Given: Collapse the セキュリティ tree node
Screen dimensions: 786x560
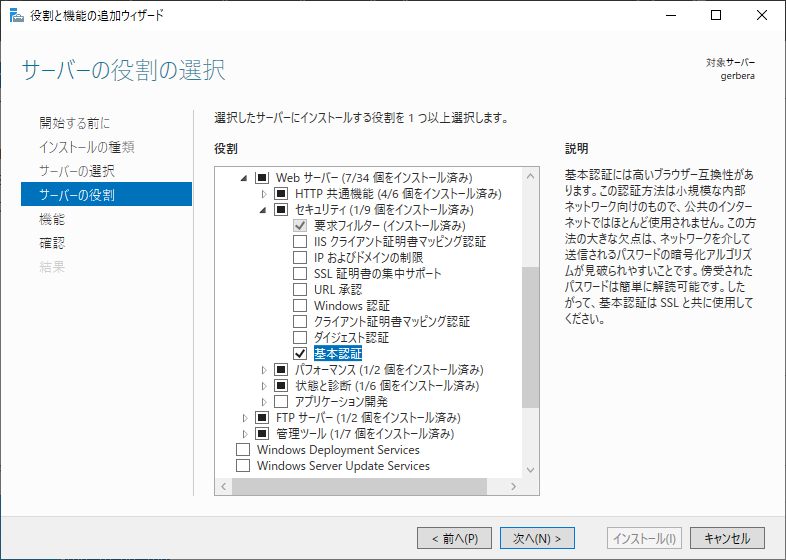Looking at the screenshot, I should [x=264, y=210].
